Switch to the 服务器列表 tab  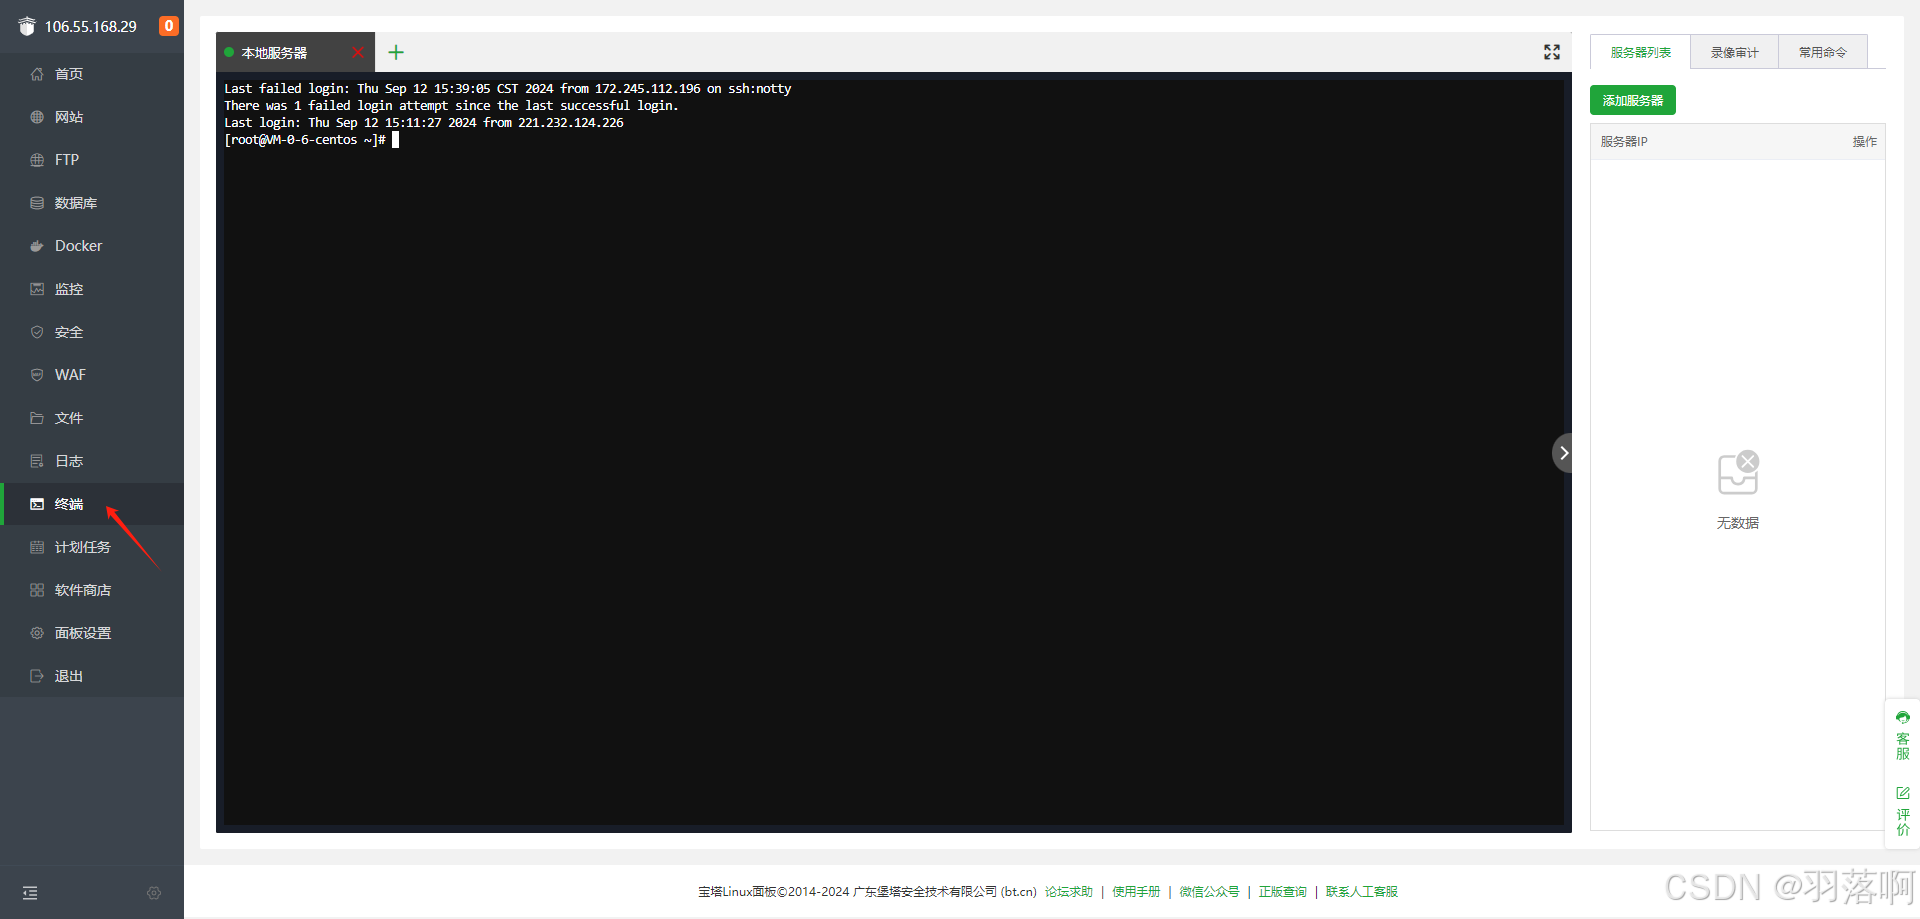coord(1640,52)
